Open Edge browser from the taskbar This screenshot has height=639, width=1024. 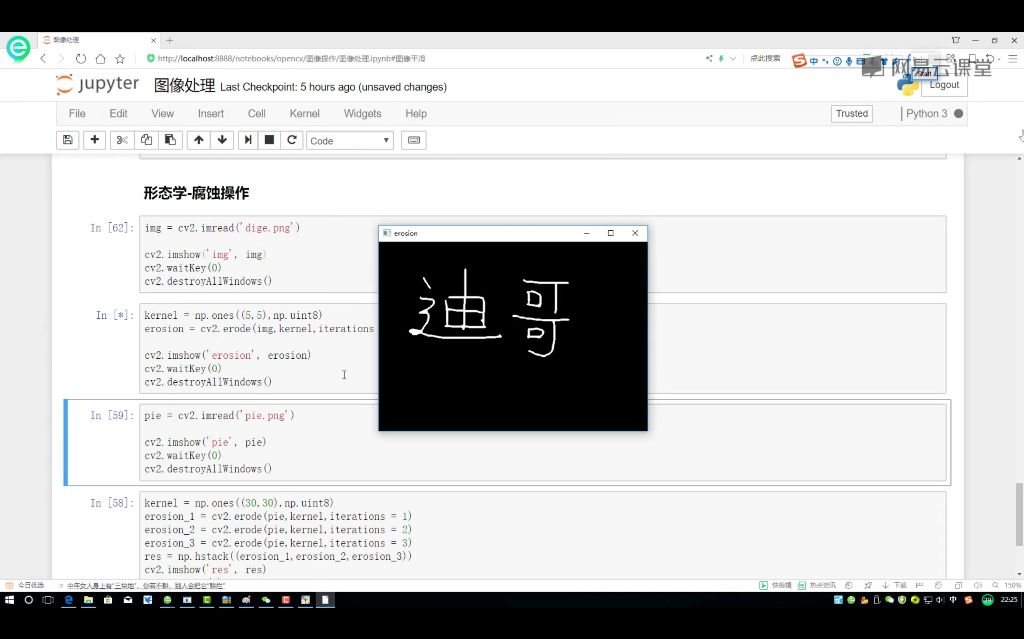pos(68,599)
